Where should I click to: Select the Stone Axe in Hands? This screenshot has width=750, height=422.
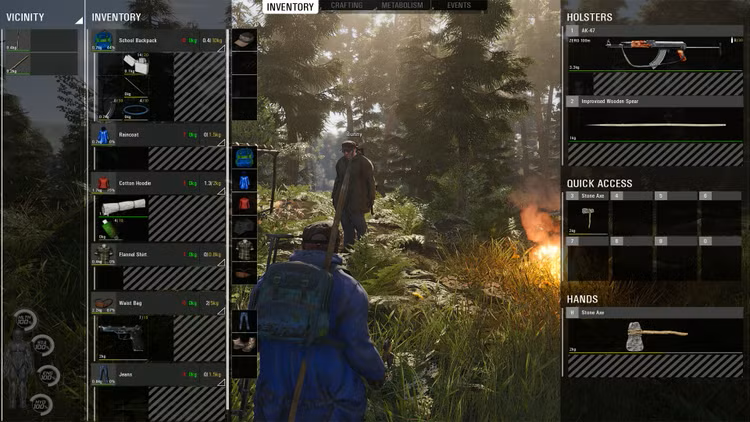655,334
